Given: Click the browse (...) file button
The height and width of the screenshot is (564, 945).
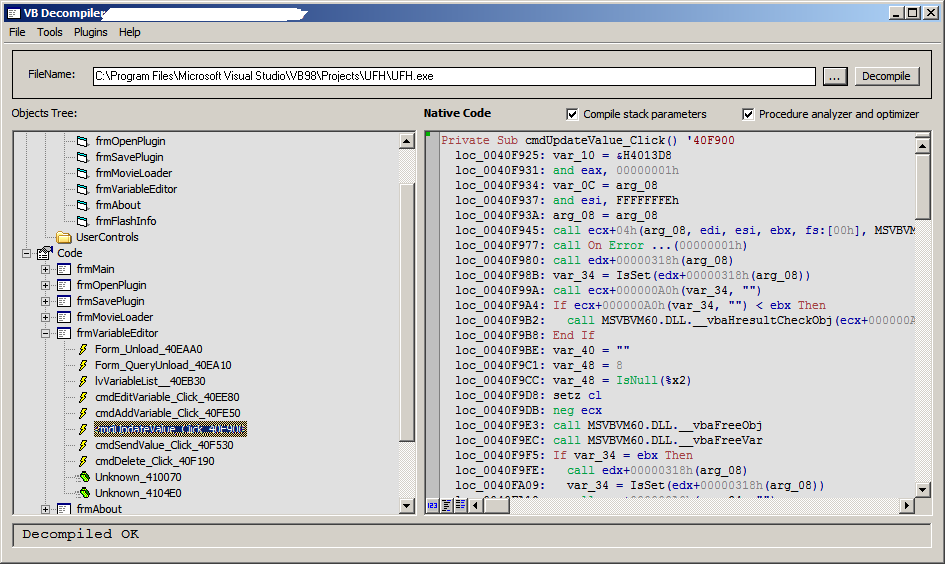Looking at the screenshot, I should tap(835, 76).
